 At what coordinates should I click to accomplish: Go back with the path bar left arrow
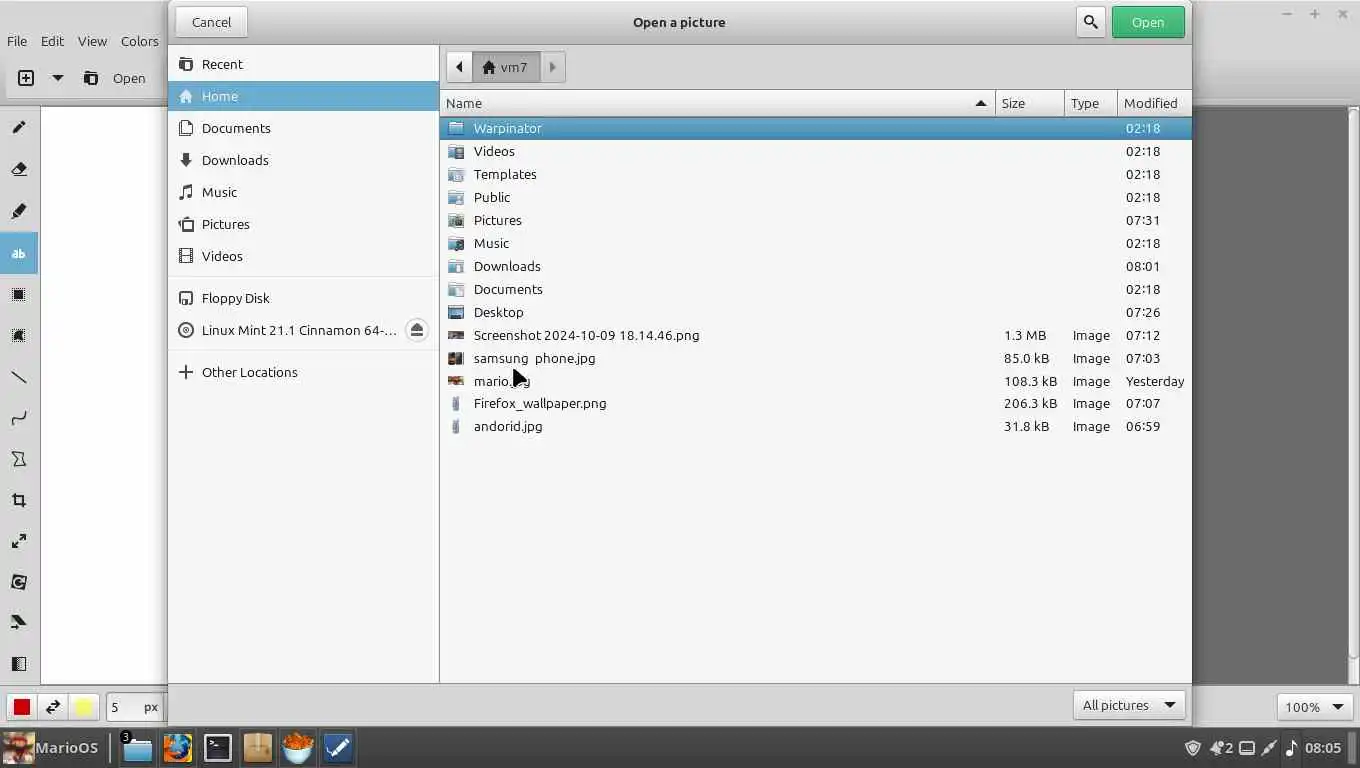click(459, 67)
